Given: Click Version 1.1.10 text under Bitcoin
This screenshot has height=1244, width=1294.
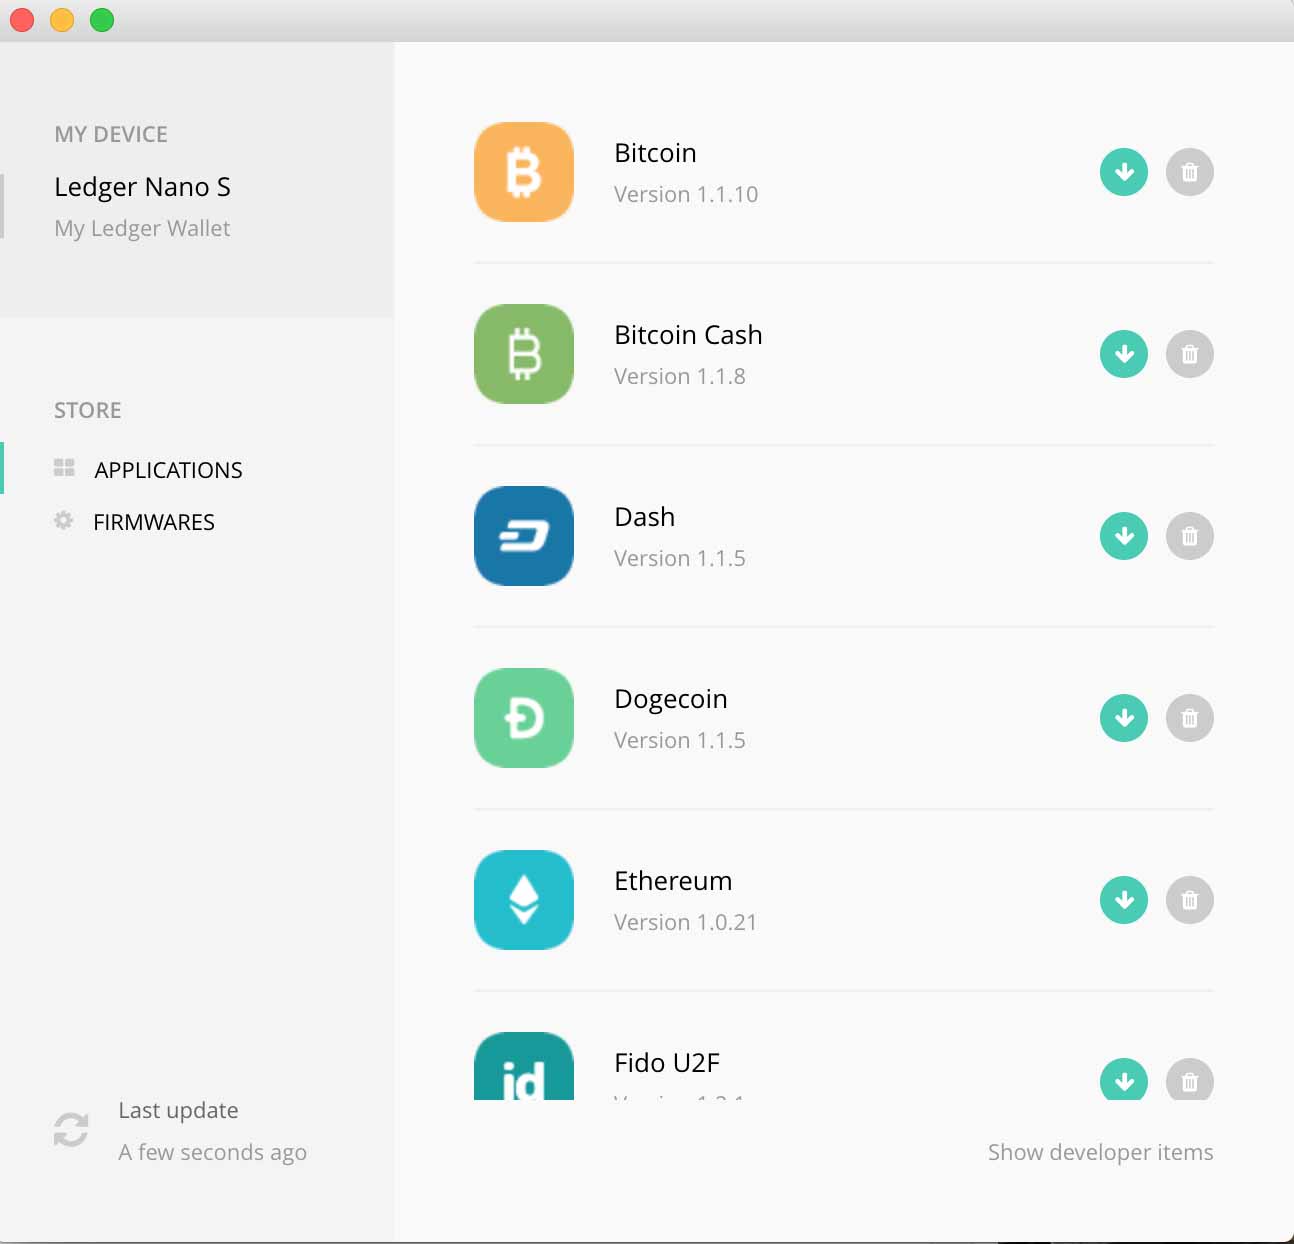Looking at the screenshot, I should point(686,194).
